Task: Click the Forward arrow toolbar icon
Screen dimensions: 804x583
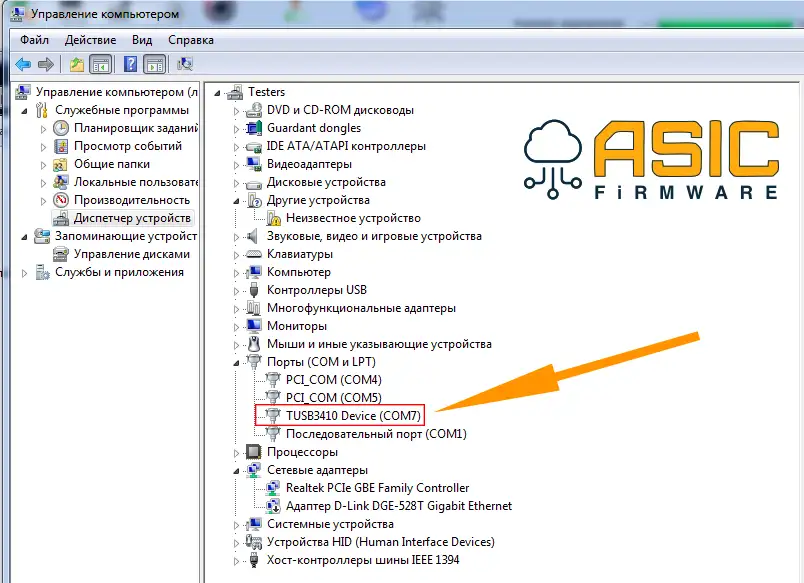Action: tap(46, 65)
